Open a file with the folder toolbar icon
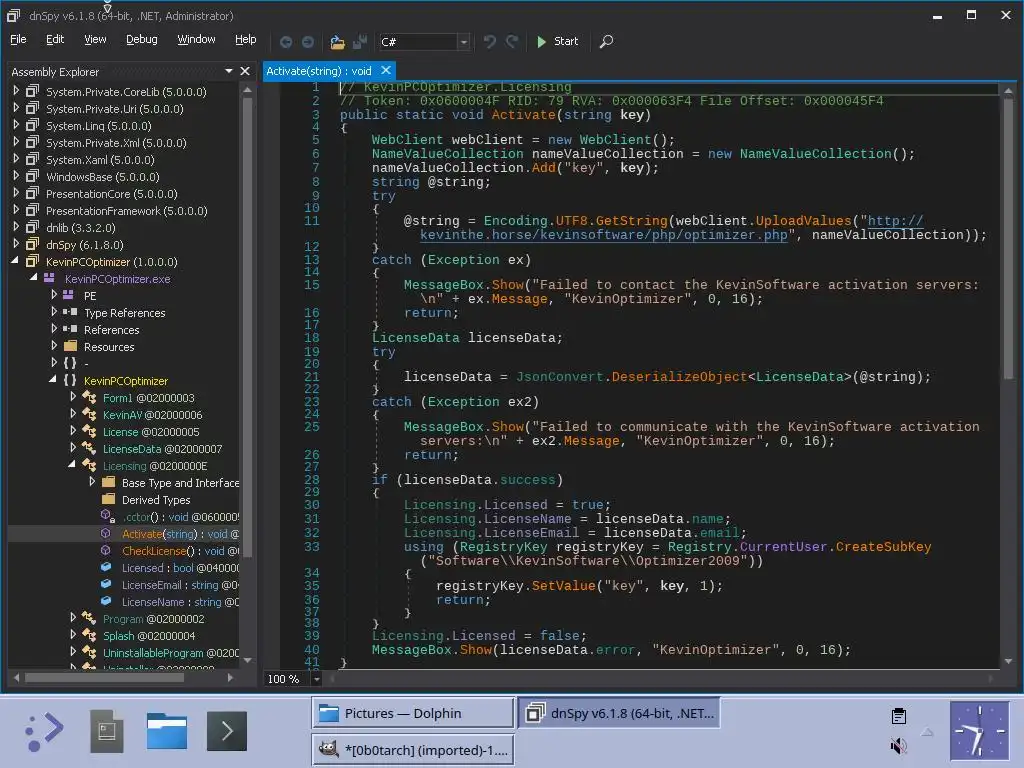 click(x=337, y=42)
